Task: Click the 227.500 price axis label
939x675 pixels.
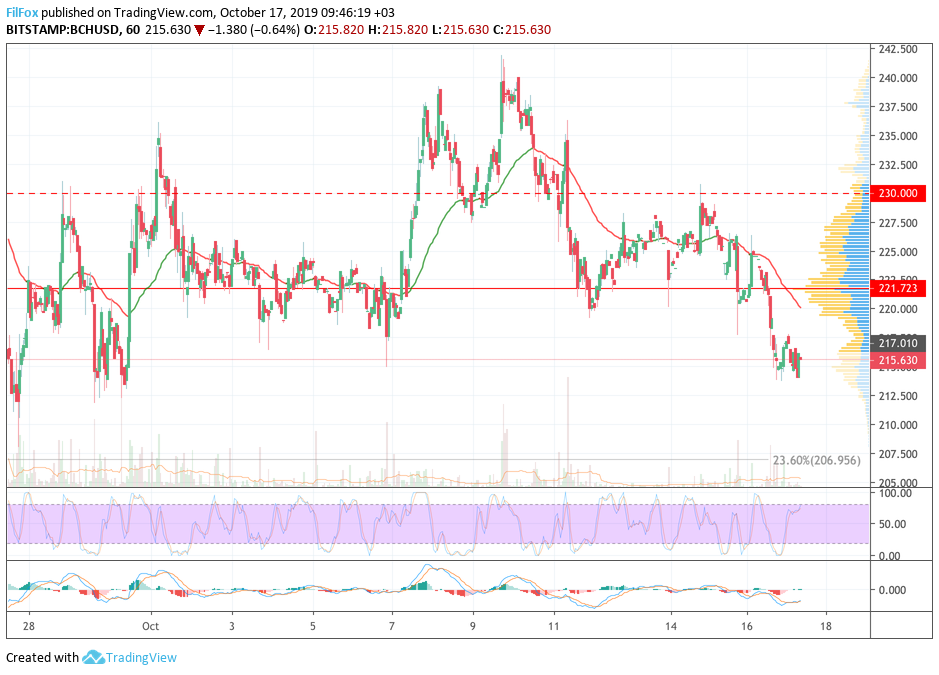Action: pos(898,223)
